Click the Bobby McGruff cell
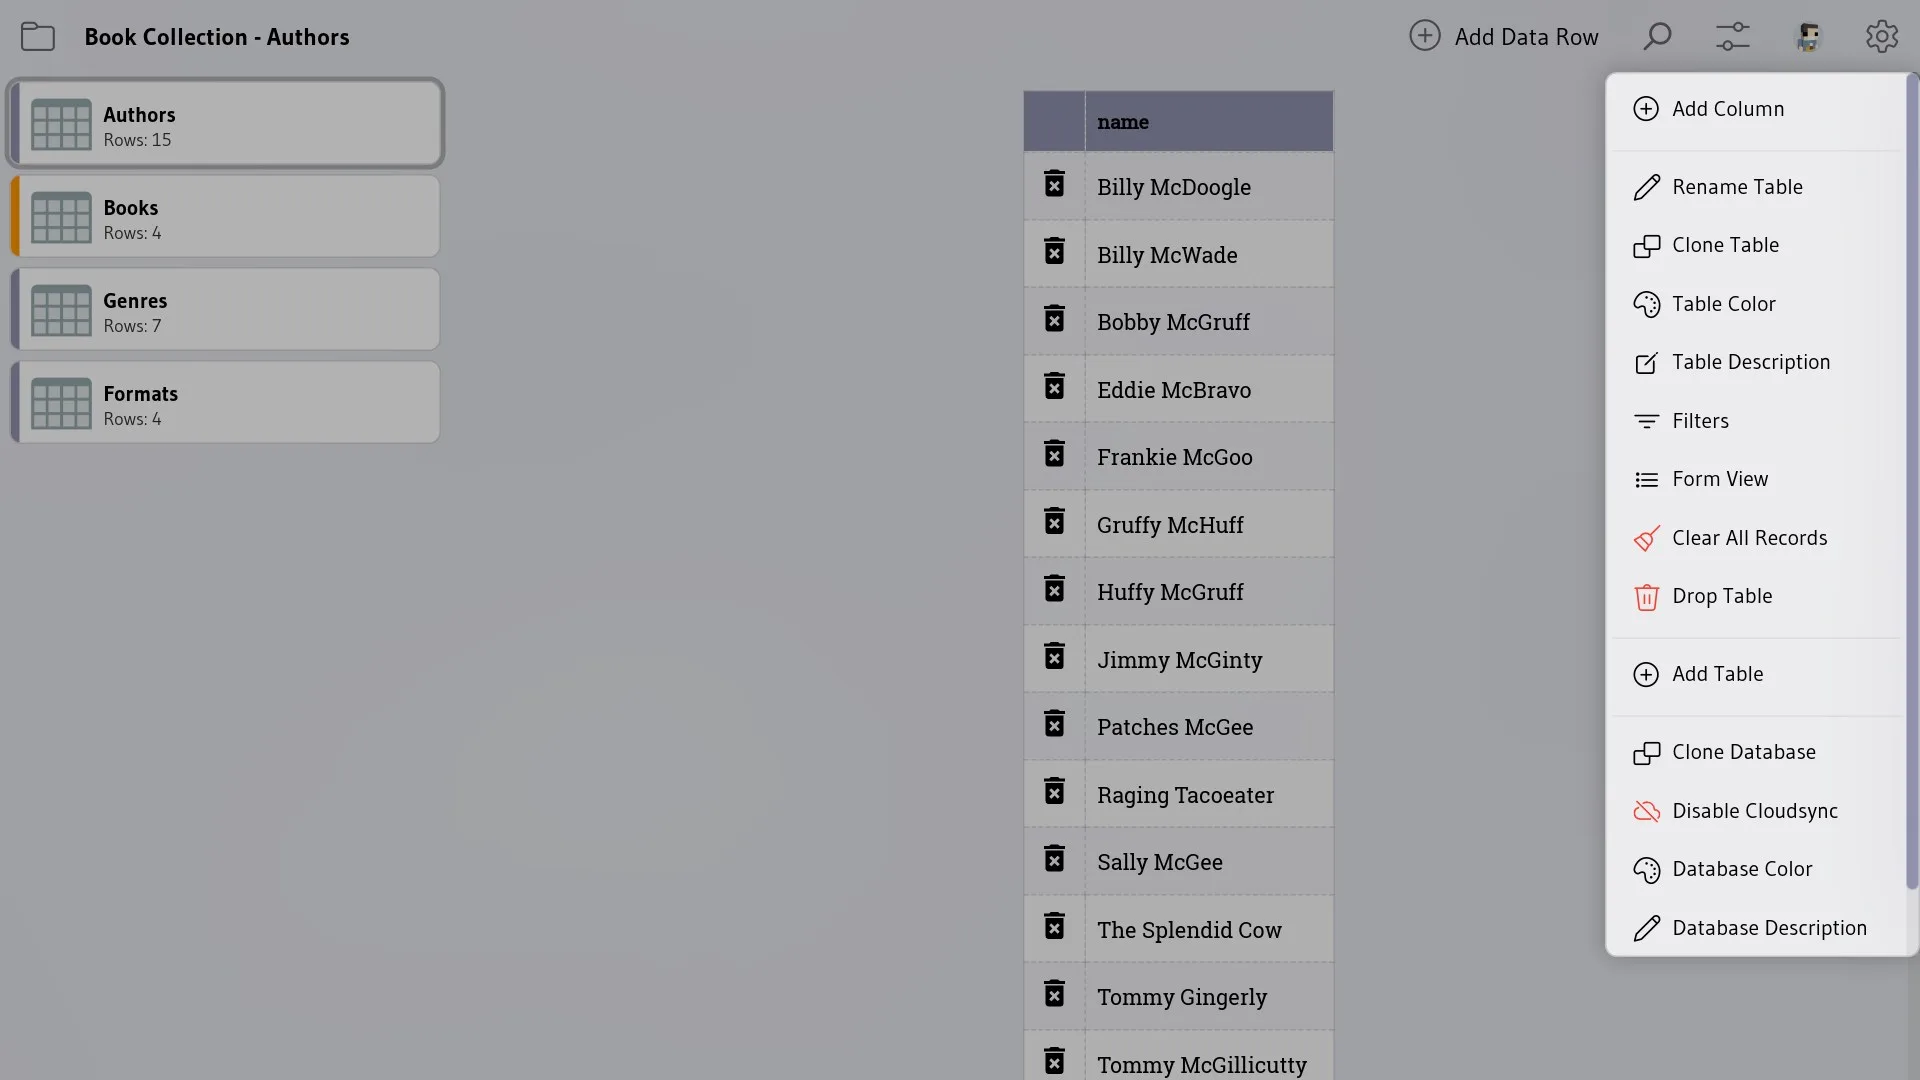 [1209, 322]
